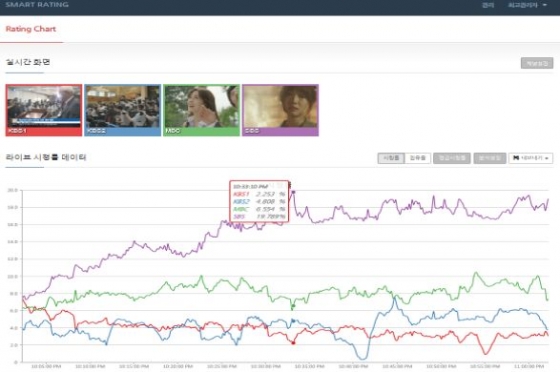Click the gray button in 실시간 화면 header
This screenshot has width=560, height=372.
(x=537, y=63)
